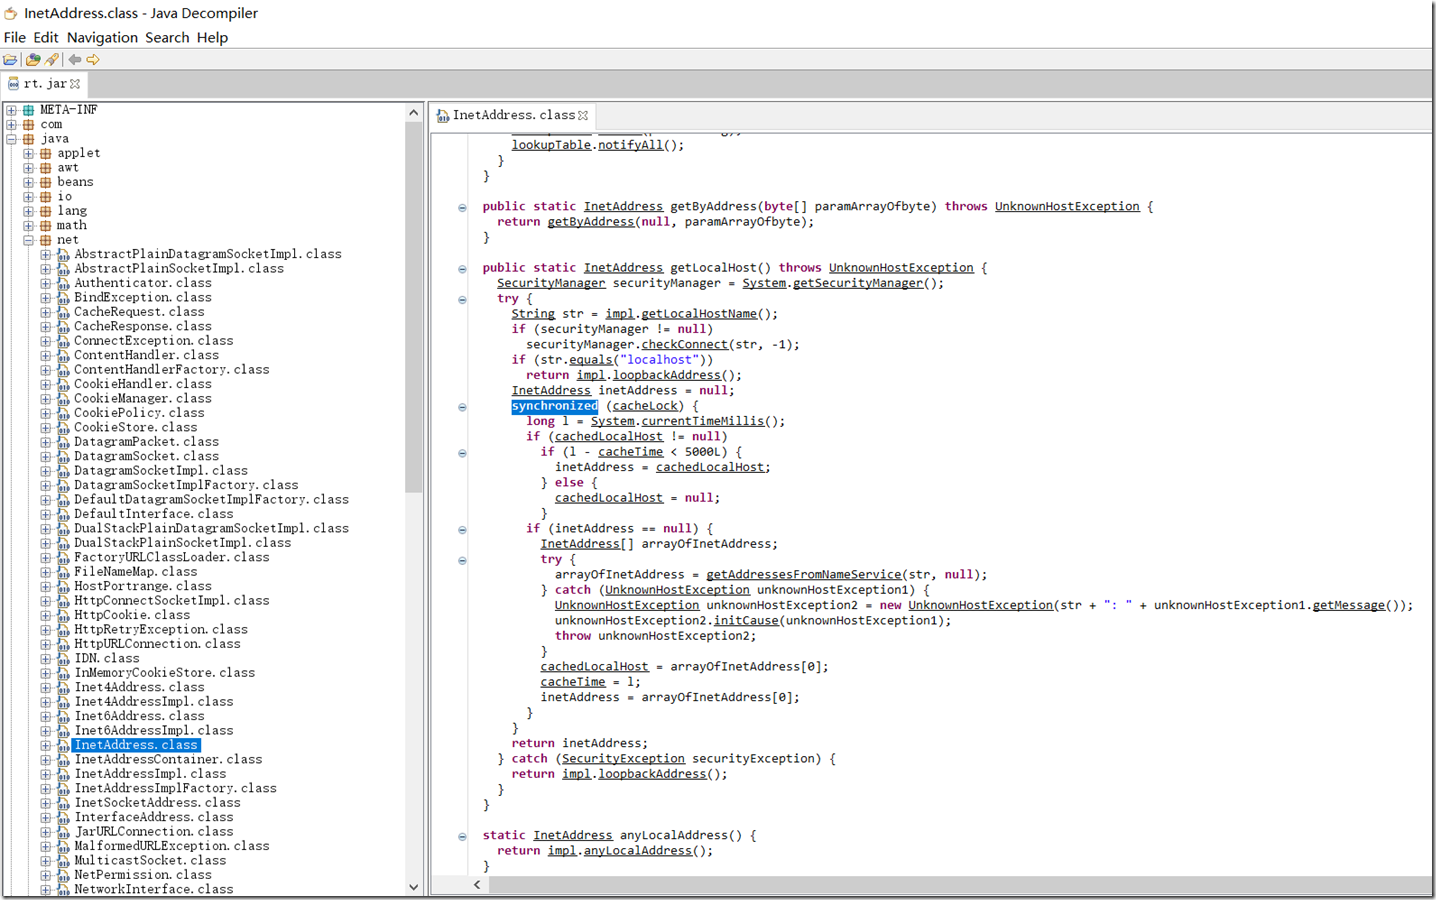Click the CookieStore.class file icon

(63, 428)
